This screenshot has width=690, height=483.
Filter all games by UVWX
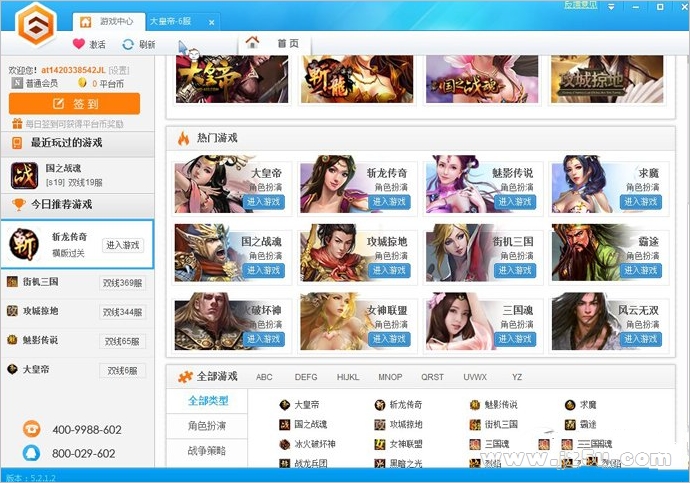tap(475, 377)
